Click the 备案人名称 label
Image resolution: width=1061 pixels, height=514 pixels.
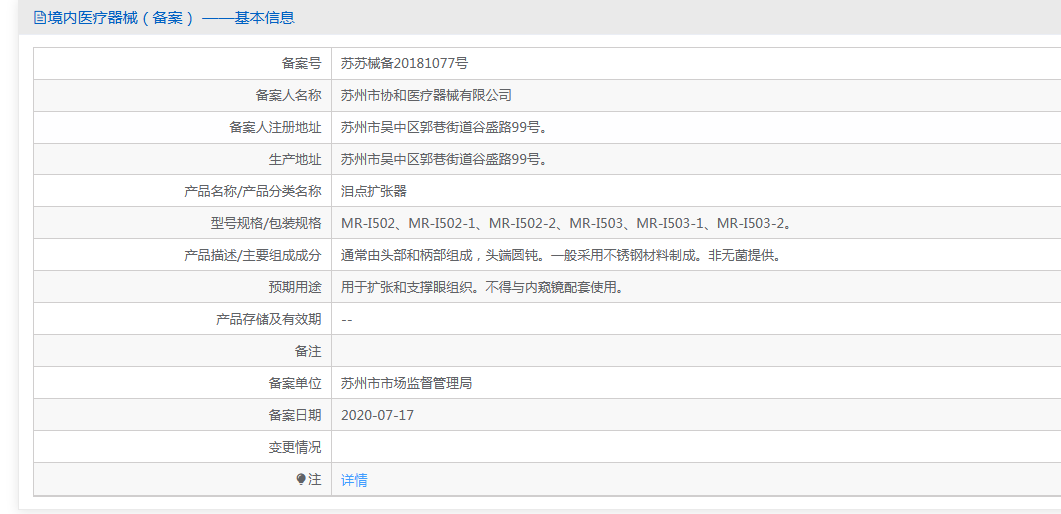point(288,95)
